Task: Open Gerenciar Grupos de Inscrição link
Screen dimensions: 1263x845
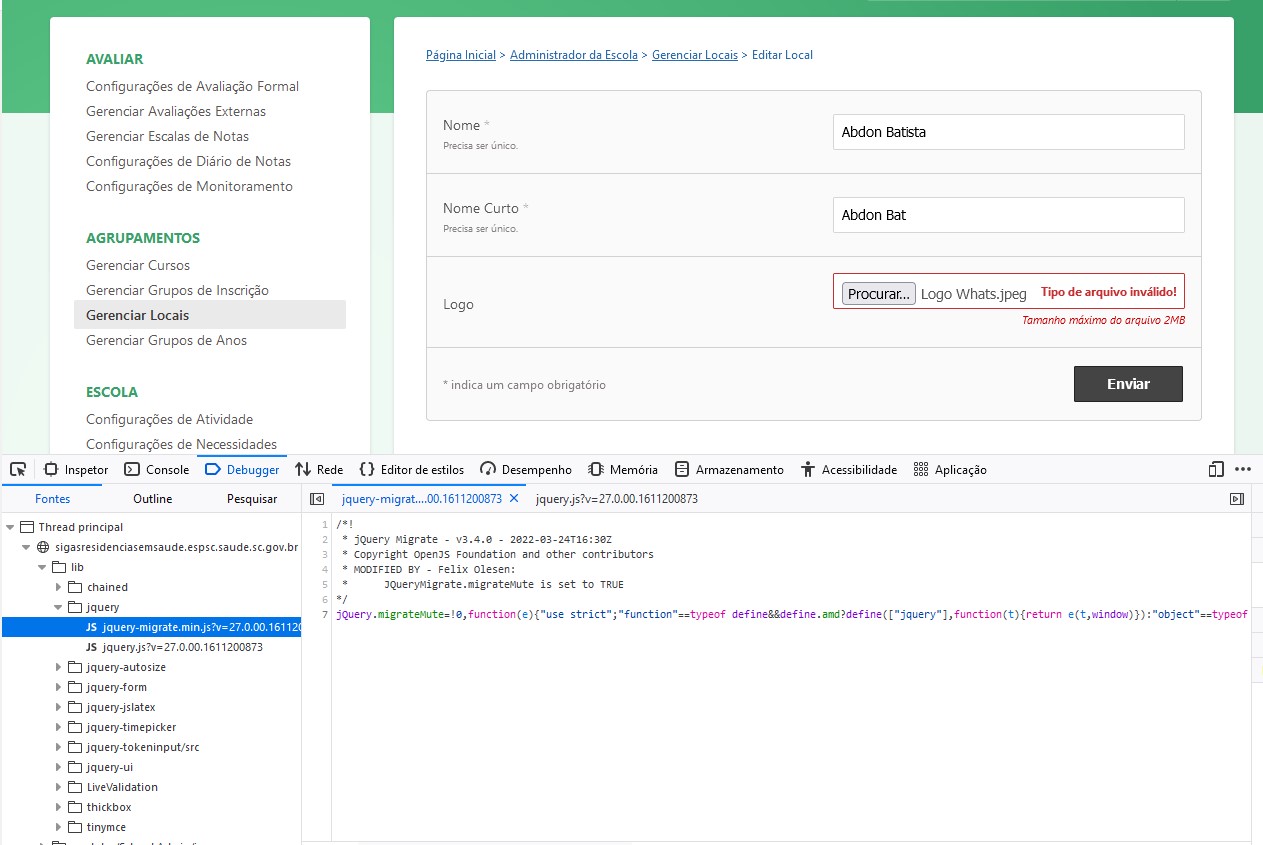Action: tap(178, 290)
